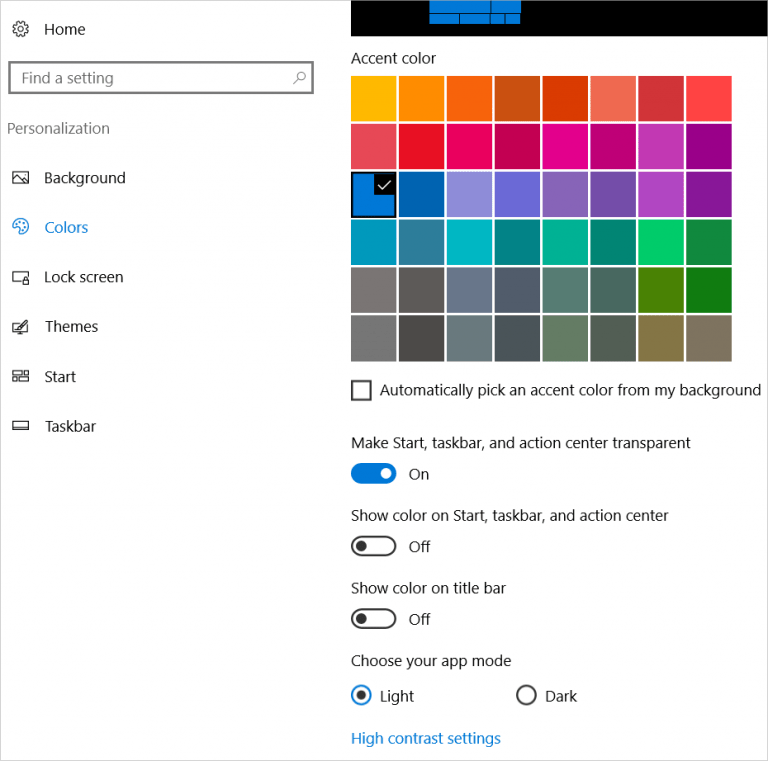
Task: Click the Start tiles icon
Action: point(20,376)
